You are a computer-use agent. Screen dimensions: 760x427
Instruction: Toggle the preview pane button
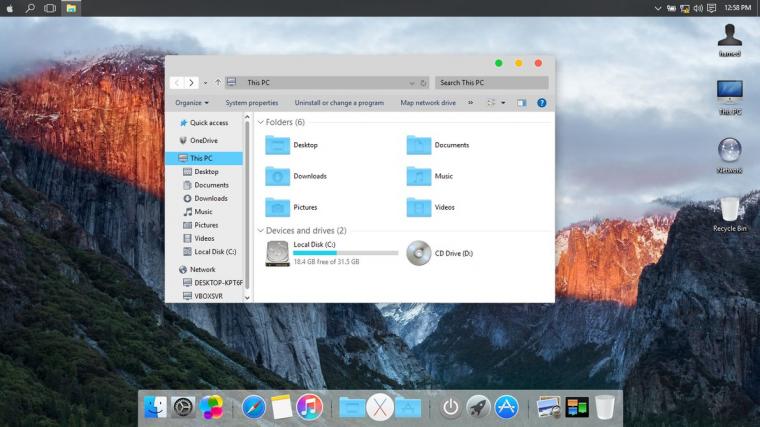point(522,103)
